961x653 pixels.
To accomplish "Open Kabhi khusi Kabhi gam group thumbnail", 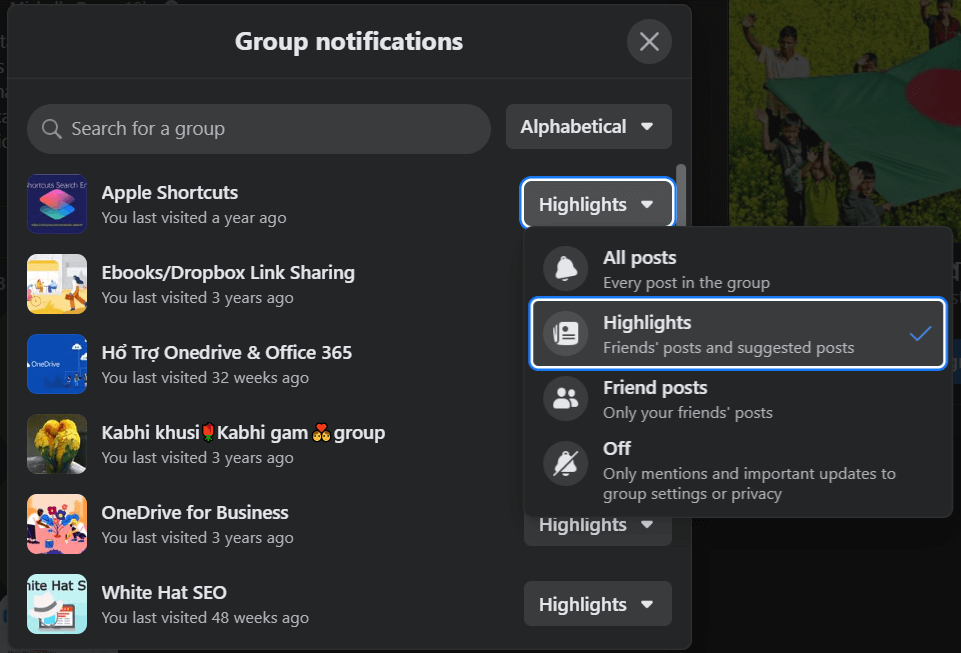I will coord(57,444).
